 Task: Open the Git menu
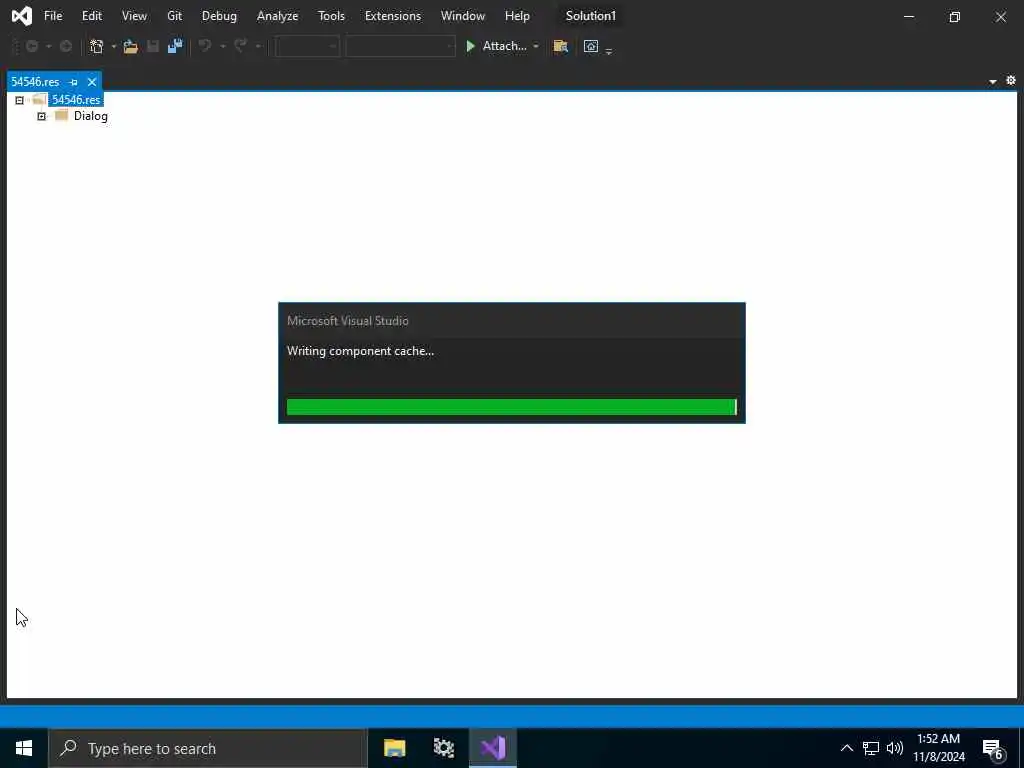pos(174,16)
